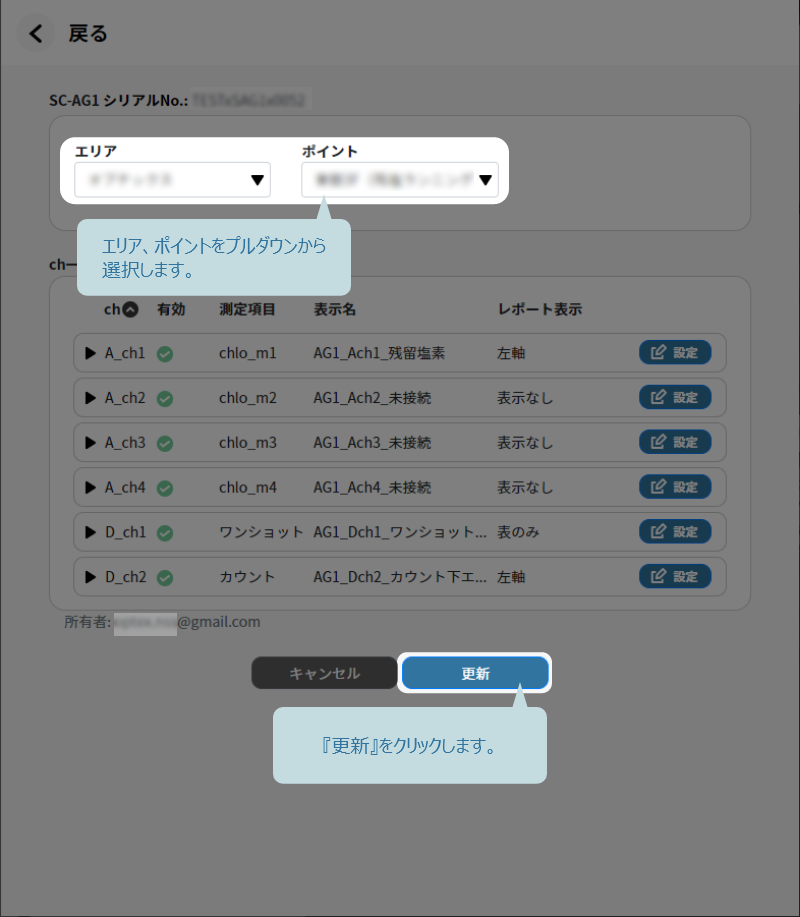Toggle the A_ch1 enabled checkmark
800x917 pixels.
click(x=165, y=354)
